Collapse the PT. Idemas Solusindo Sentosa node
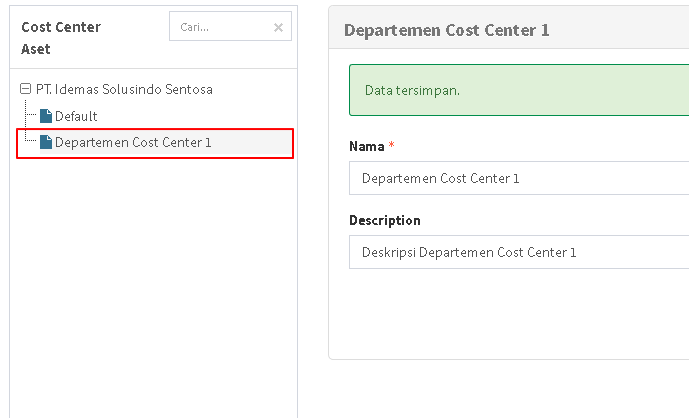 coord(25,89)
